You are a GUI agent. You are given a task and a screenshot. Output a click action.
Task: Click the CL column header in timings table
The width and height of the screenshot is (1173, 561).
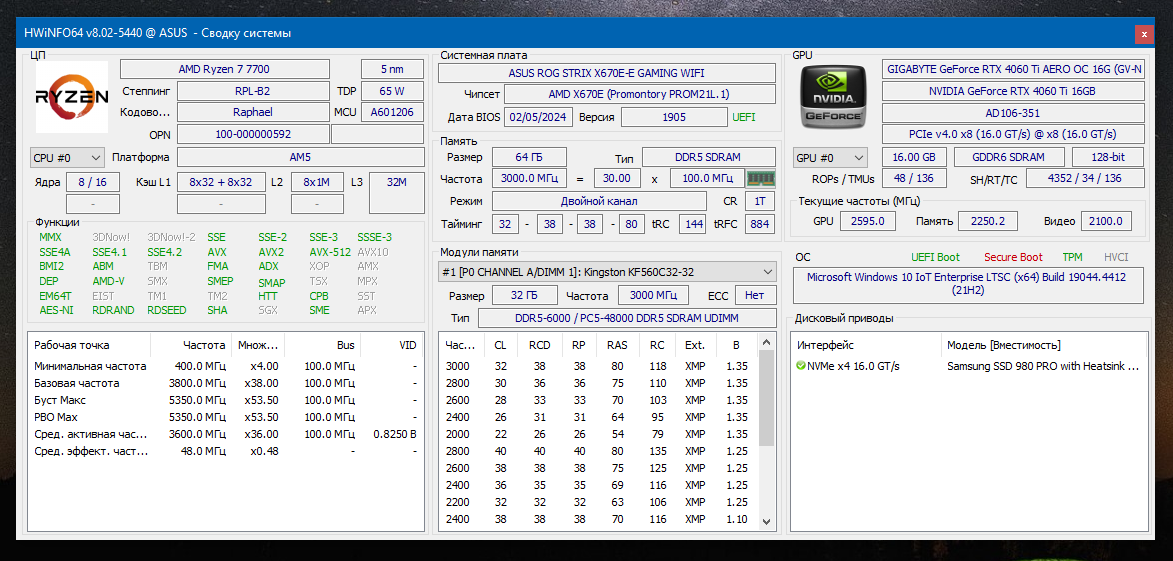pos(500,345)
